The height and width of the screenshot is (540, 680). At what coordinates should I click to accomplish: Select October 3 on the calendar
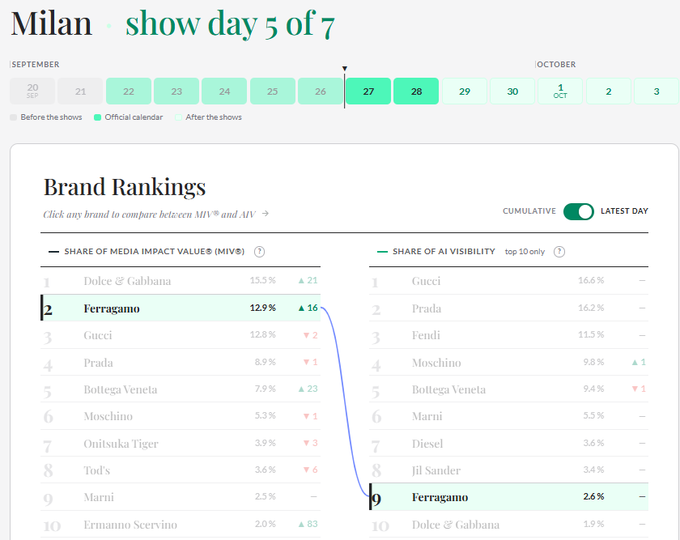click(657, 91)
